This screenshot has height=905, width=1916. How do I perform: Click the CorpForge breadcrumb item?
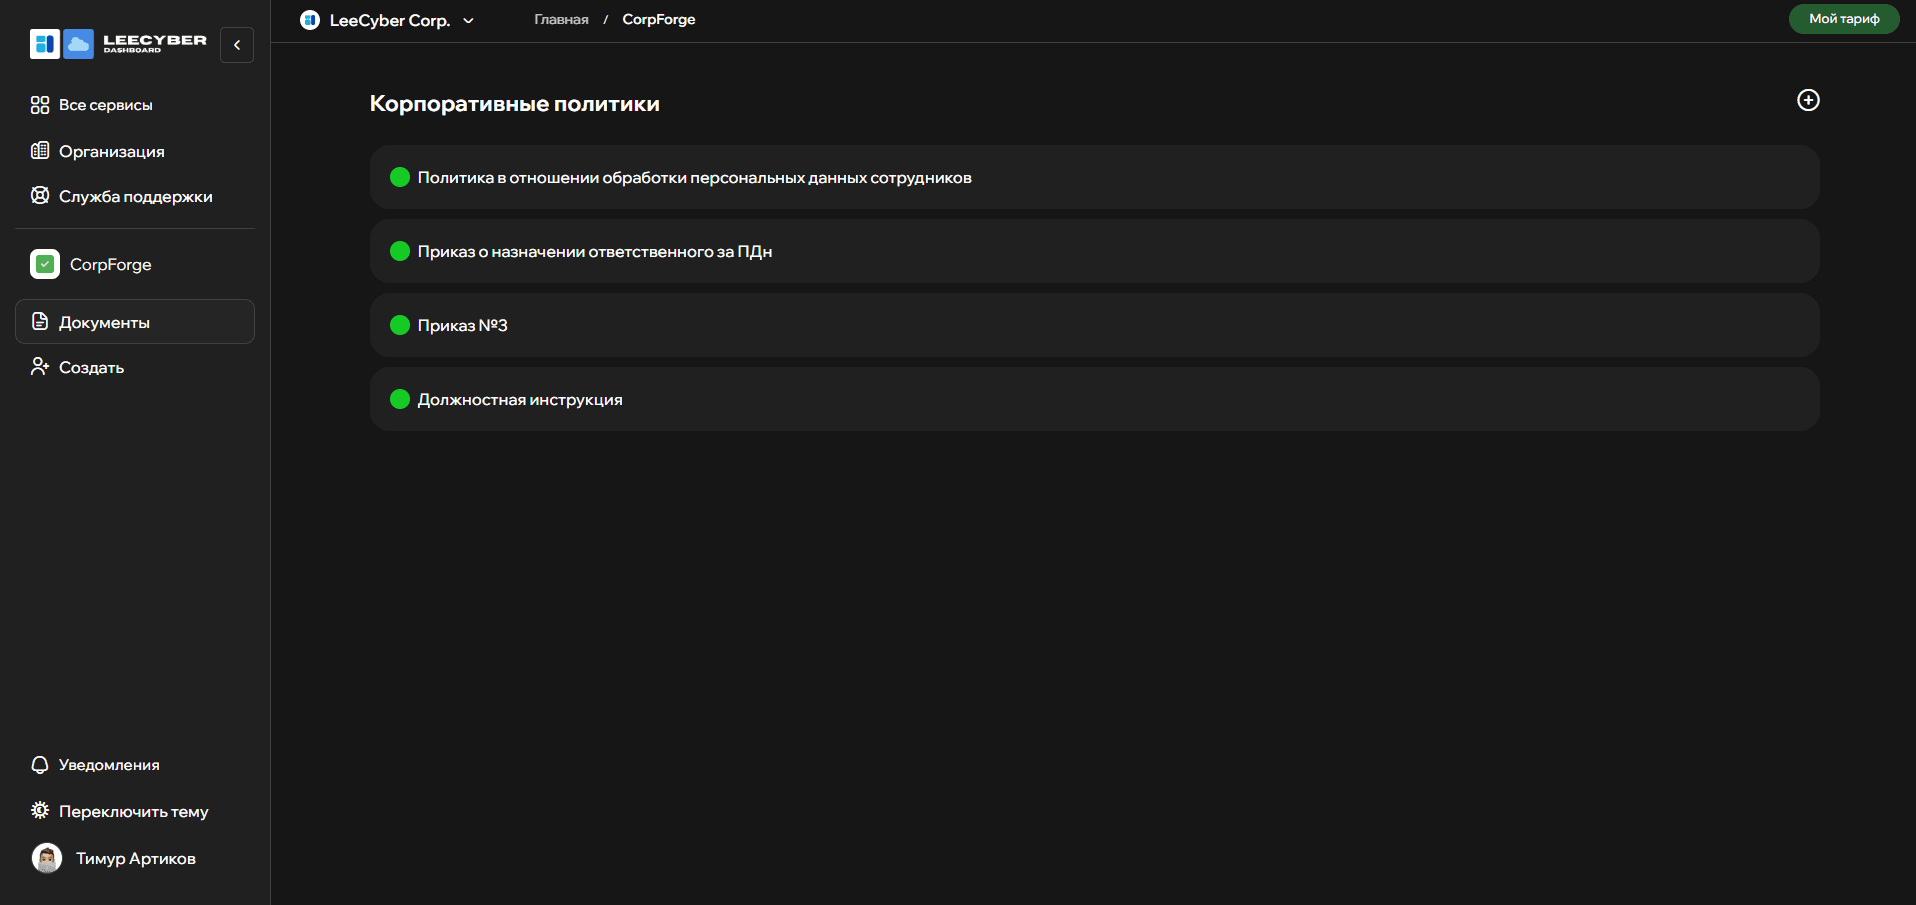point(658,20)
